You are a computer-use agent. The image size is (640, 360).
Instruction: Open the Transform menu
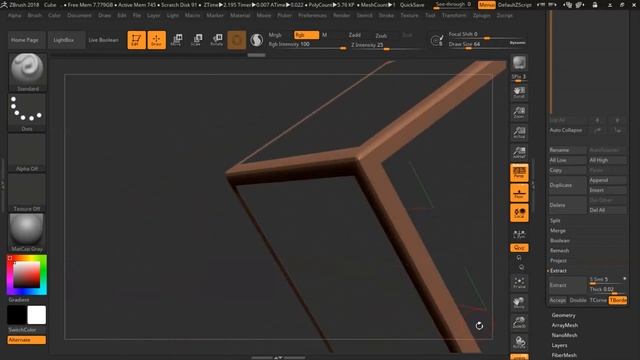[x=454, y=15]
